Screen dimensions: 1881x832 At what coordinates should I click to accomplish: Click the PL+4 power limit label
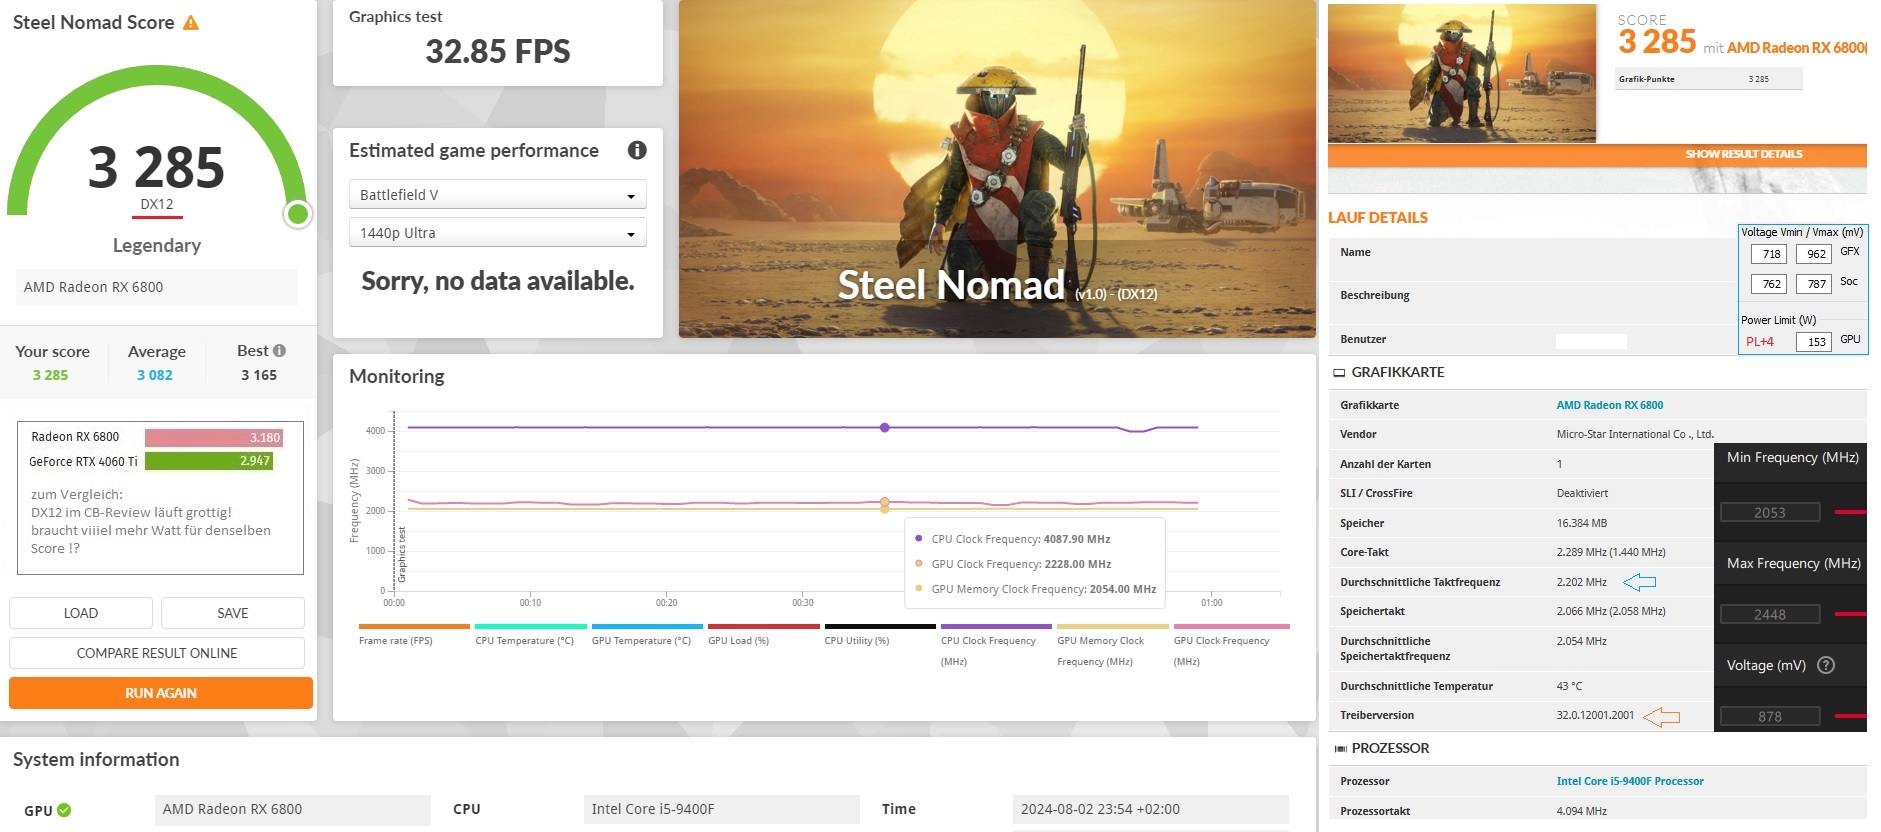(1759, 342)
